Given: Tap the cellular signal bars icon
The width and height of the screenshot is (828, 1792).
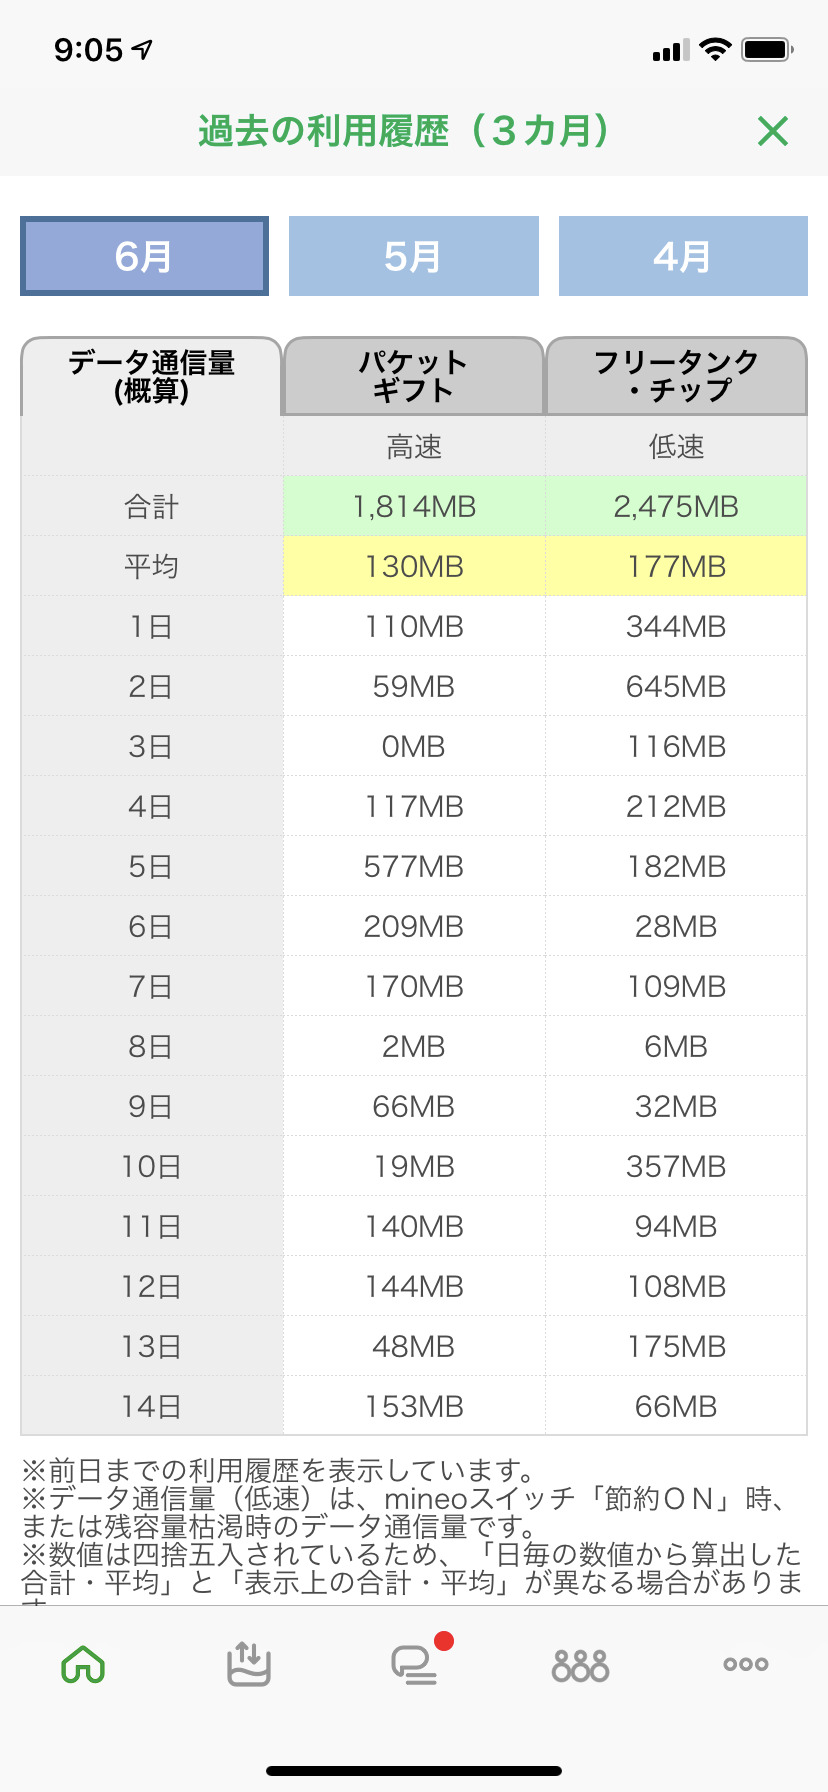Looking at the screenshot, I should pyautogui.click(x=670, y=50).
